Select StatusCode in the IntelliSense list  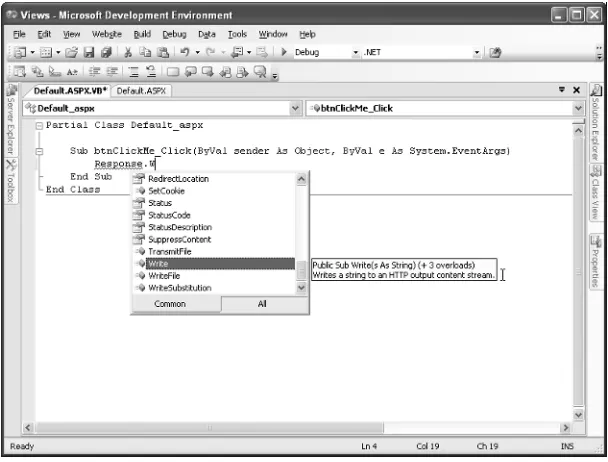point(214,215)
